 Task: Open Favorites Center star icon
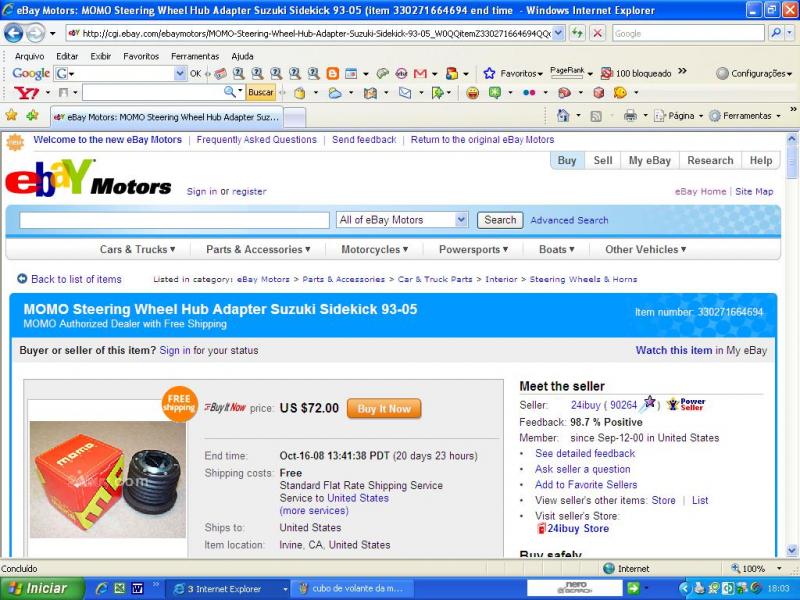click(x=11, y=115)
